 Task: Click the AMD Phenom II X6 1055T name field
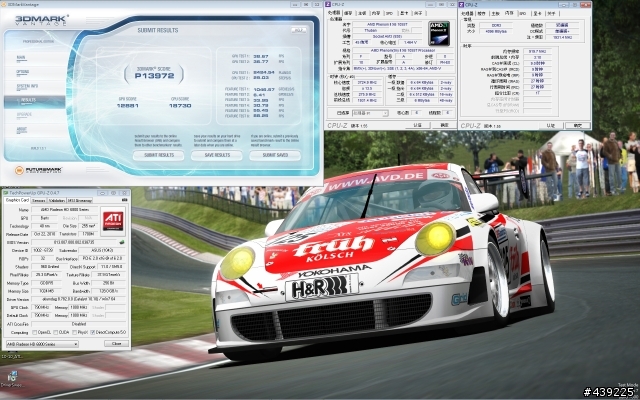[387, 24]
